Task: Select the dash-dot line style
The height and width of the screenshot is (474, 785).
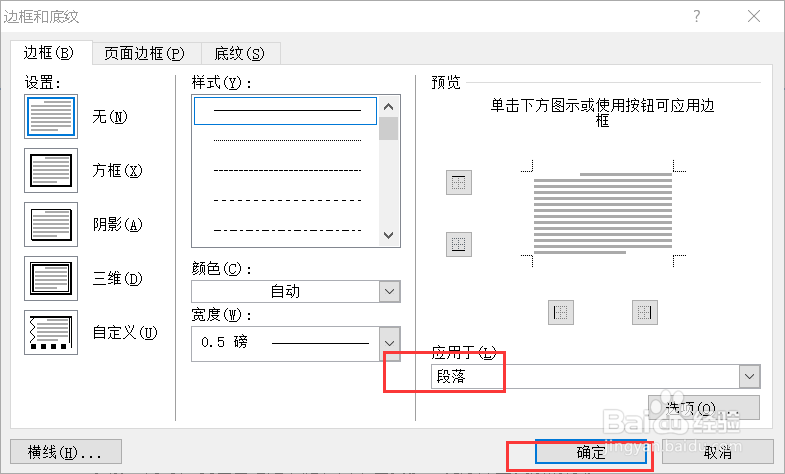Action: 287,230
